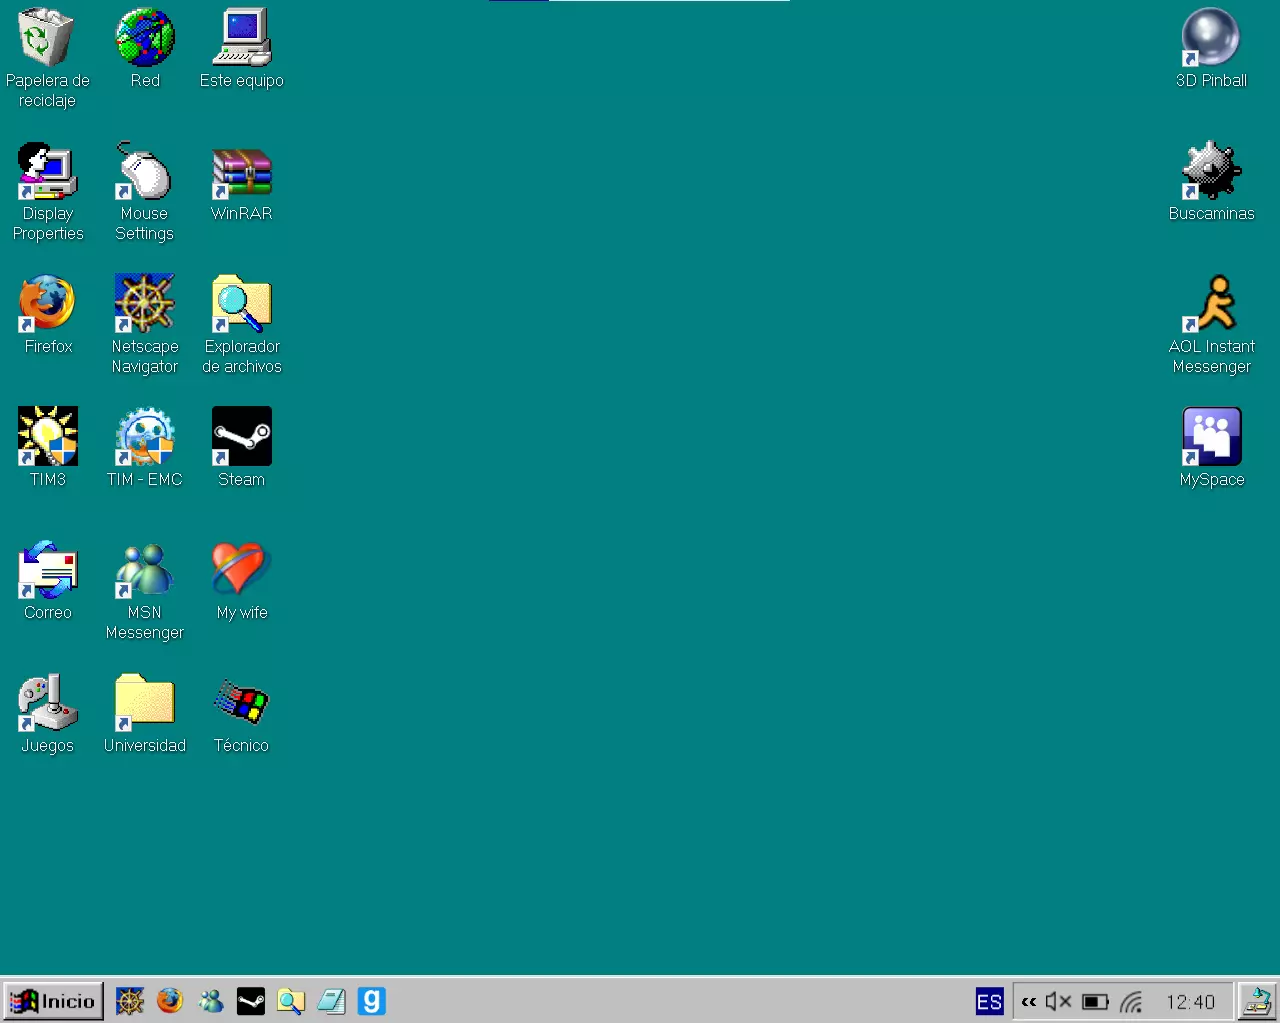The height and width of the screenshot is (1023, 1280).
Task: Open file explorer from taskbar quick launch
Action: pos(291,1001)
